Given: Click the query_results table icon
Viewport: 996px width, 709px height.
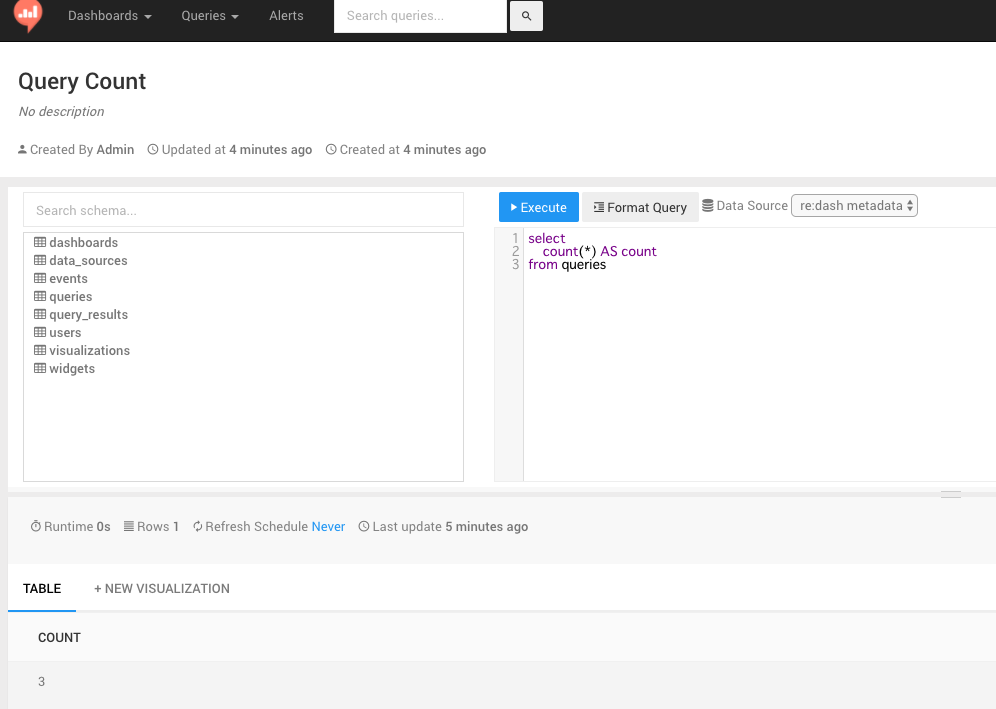Looking at the screenshot, I should click(40, 314).
